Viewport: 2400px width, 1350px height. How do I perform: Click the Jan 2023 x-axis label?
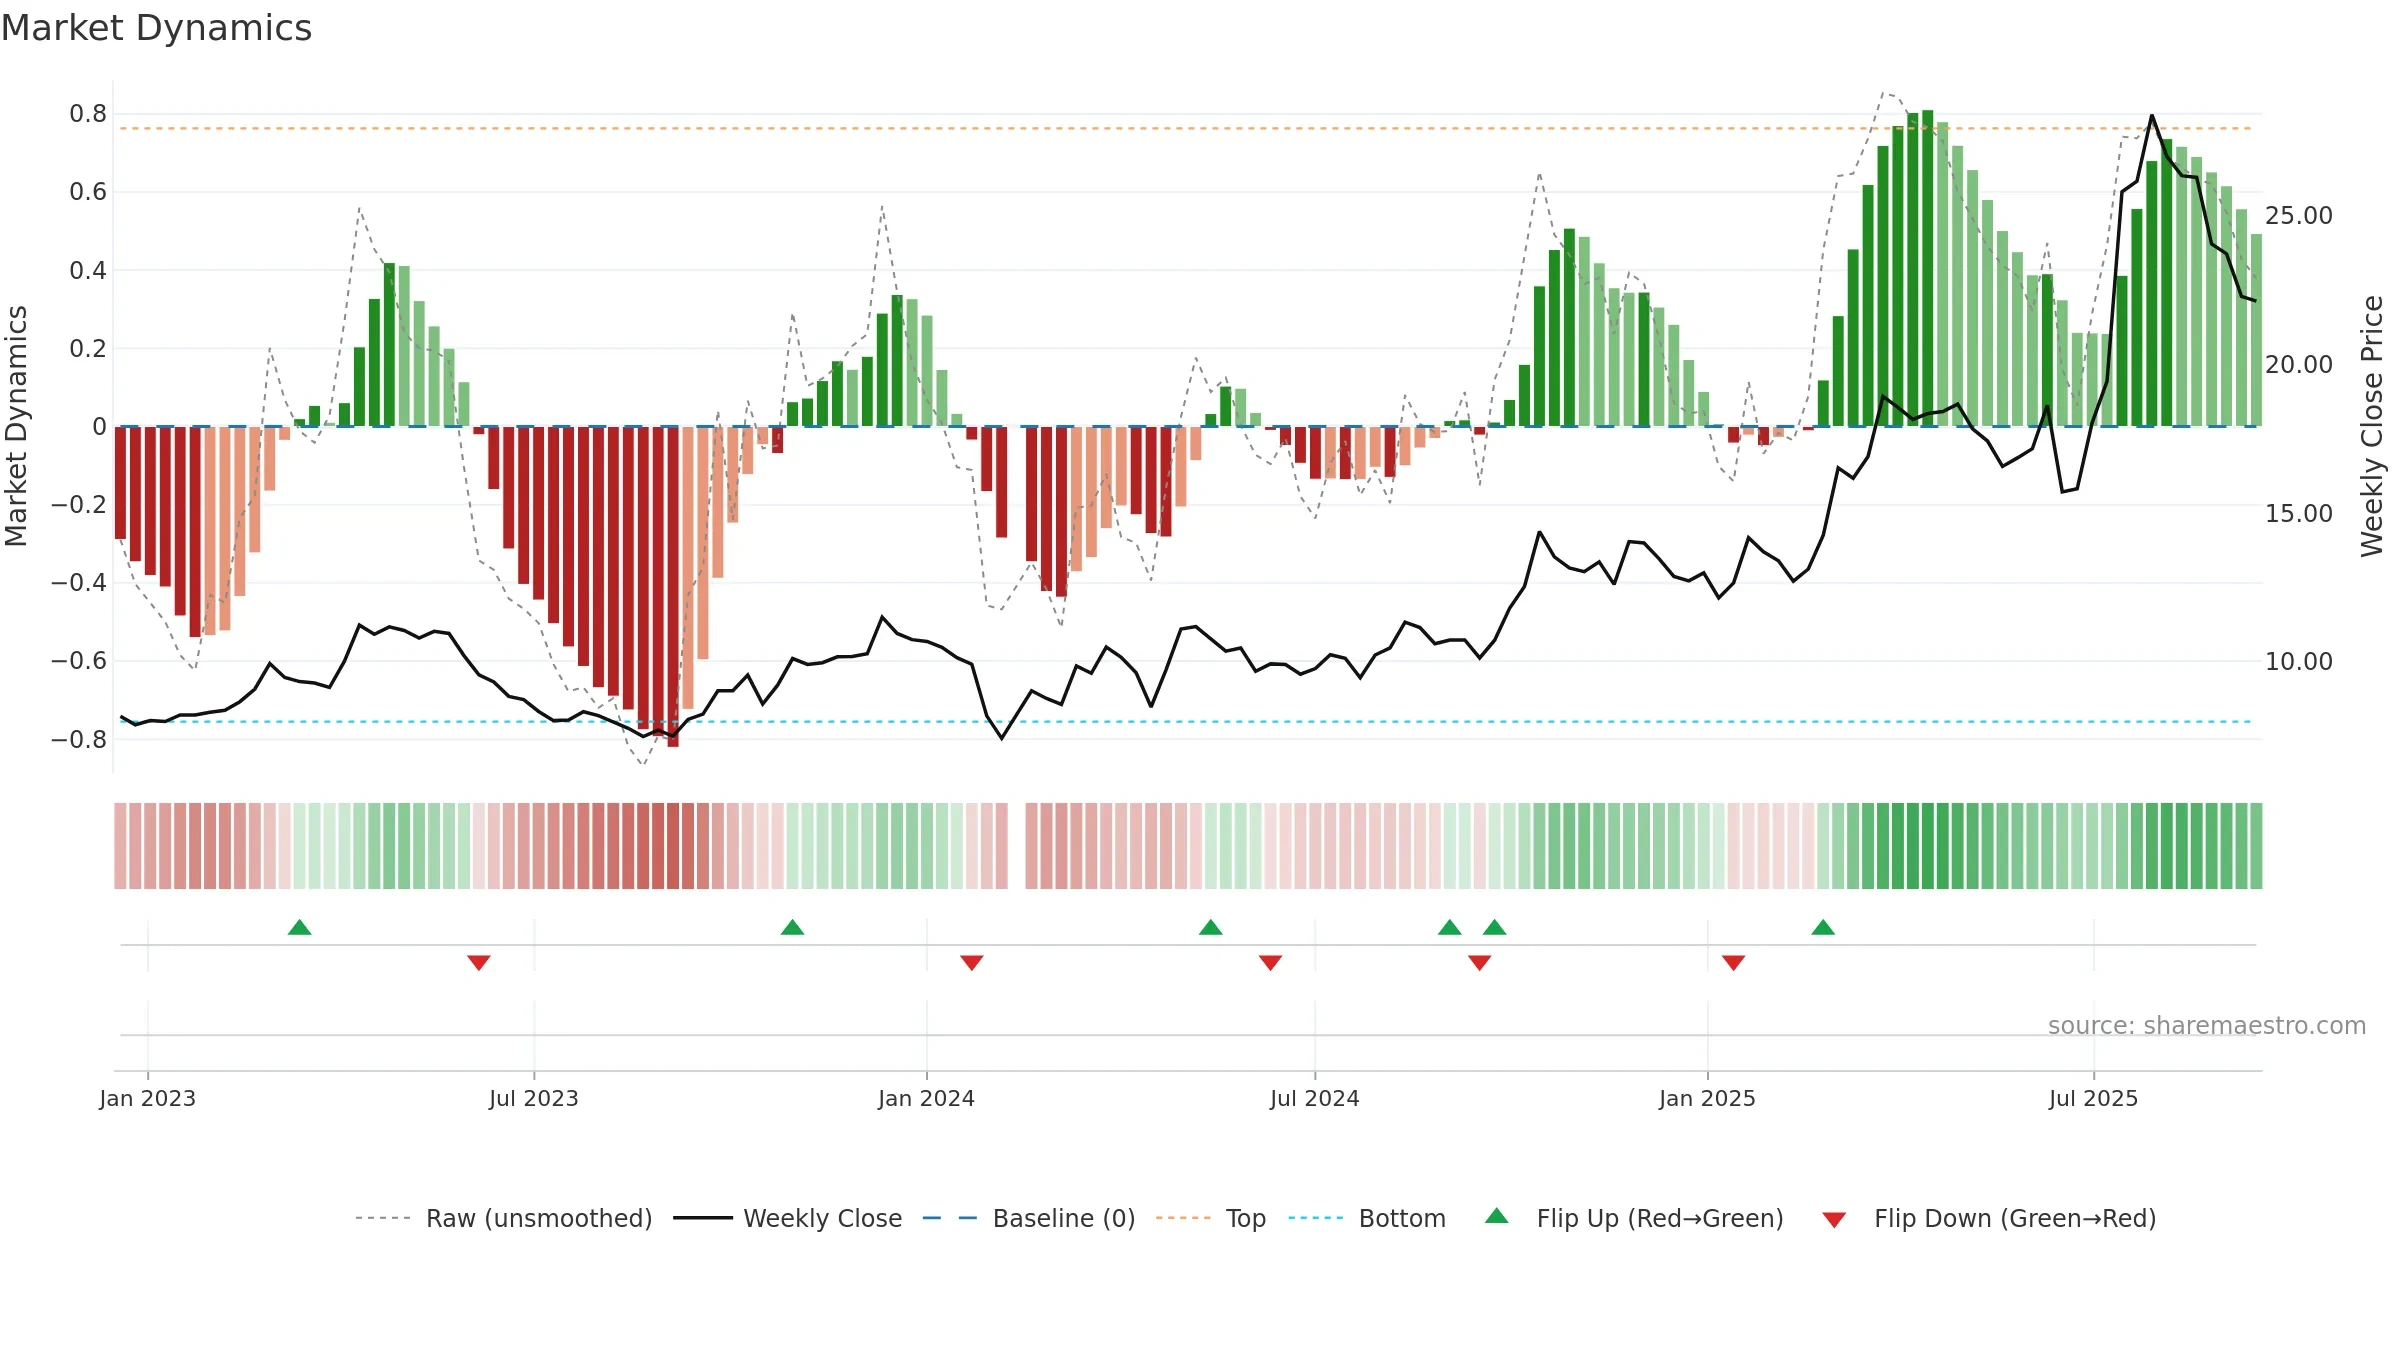pos(148,1098)
